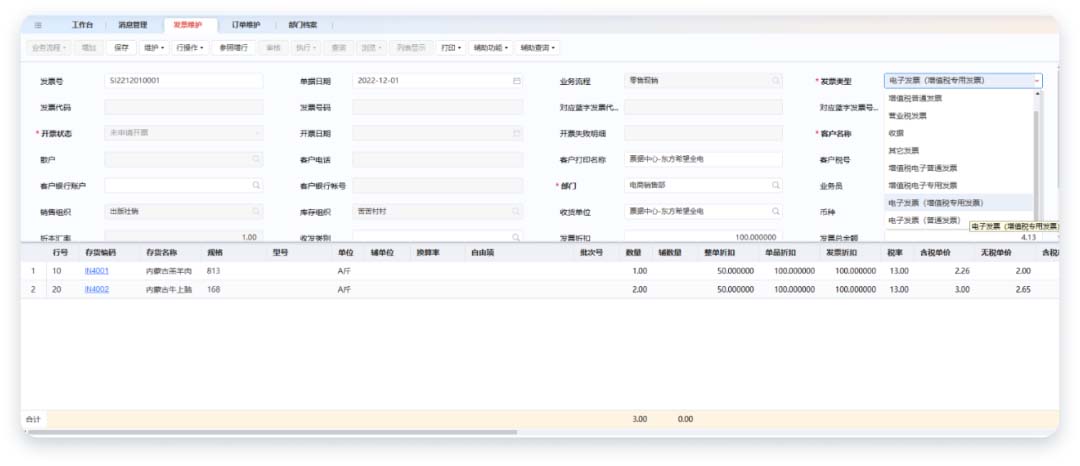Click search icon in 散户 field
The image size is (1080, 466).
(256, 159)
